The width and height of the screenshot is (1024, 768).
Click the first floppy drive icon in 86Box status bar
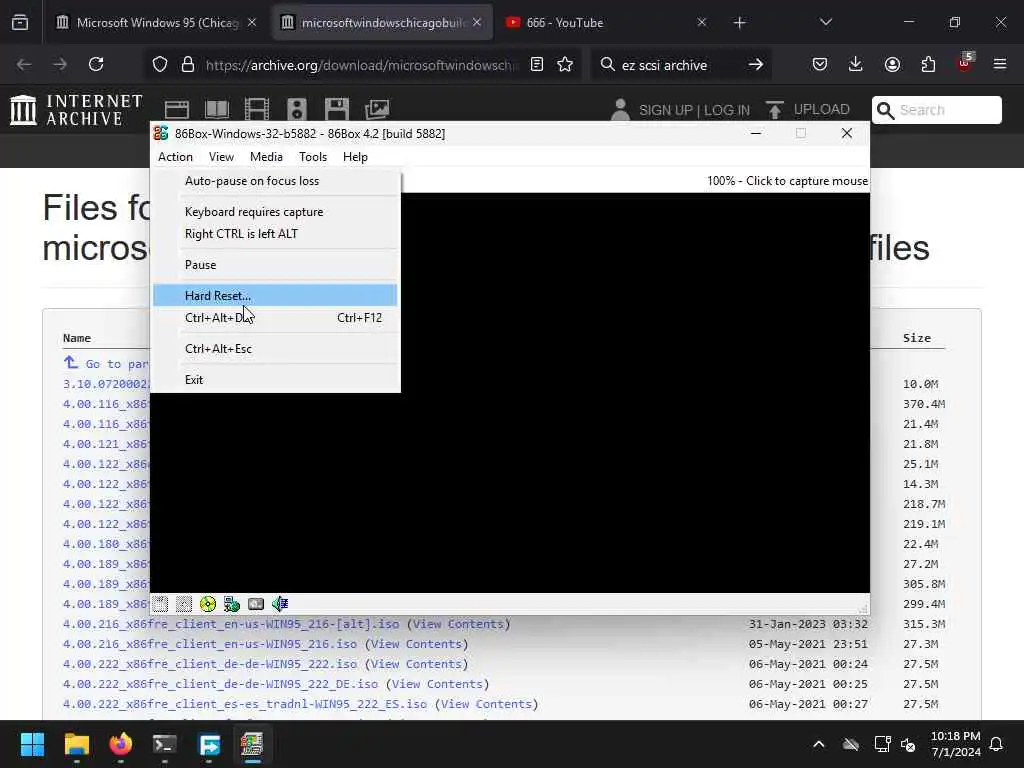[160, 604]
